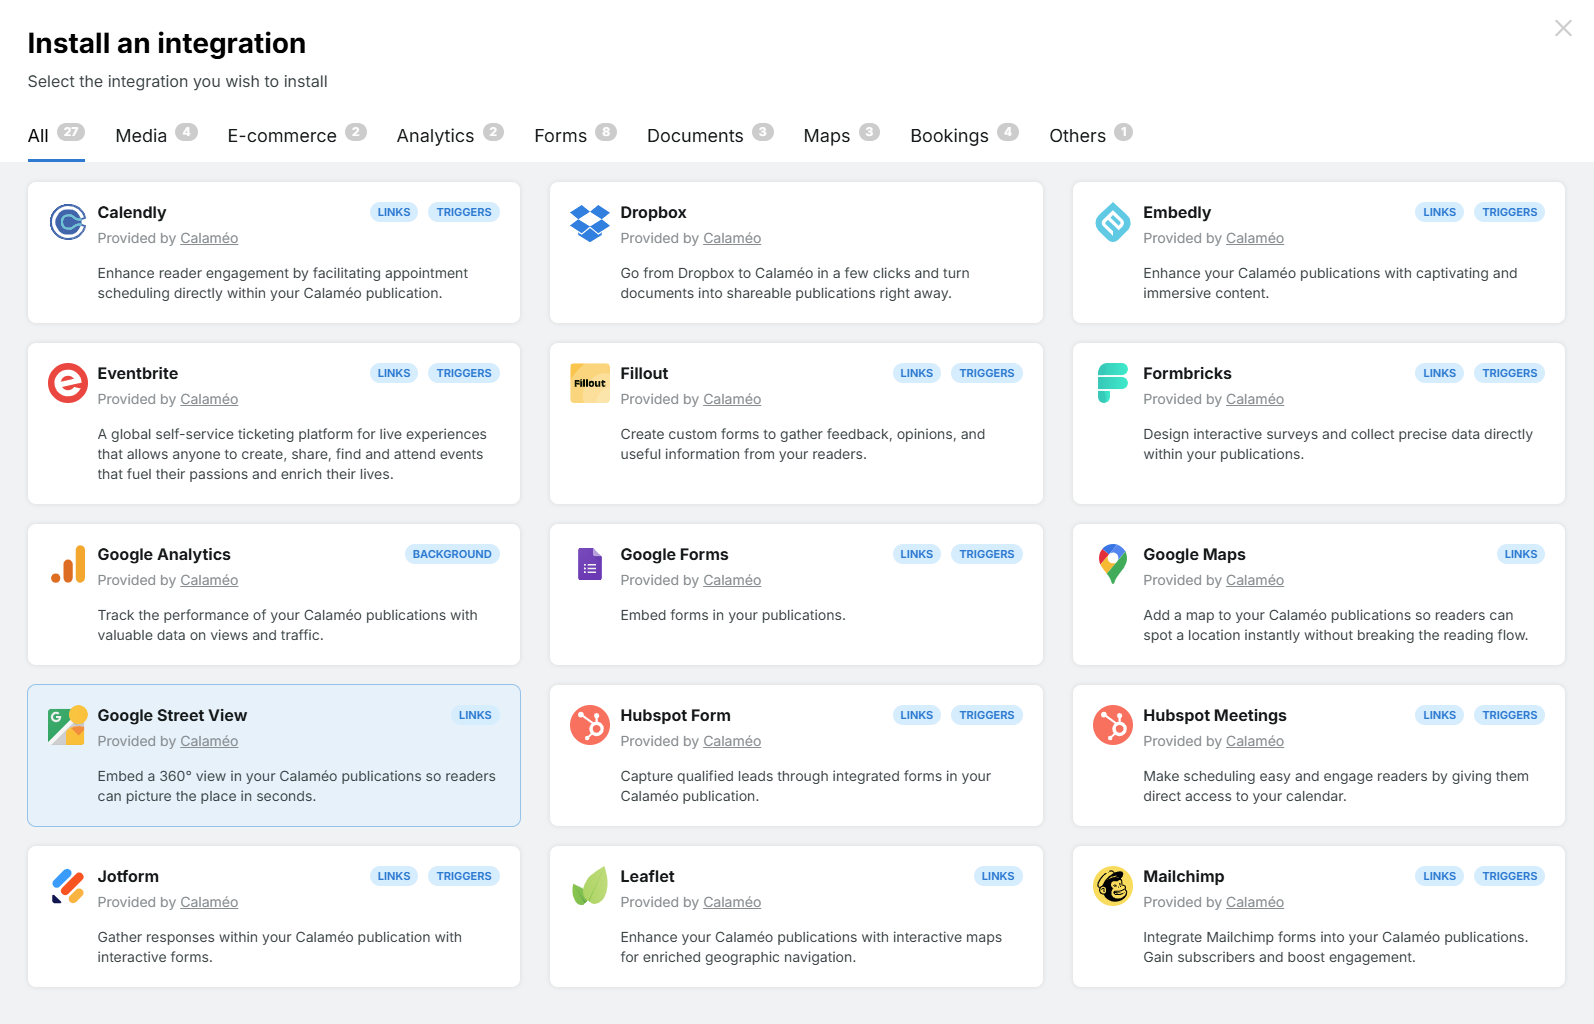The image size is (1594, 1024).
Task: Open Calaméo link under Jotform
Action: (209, 902)
